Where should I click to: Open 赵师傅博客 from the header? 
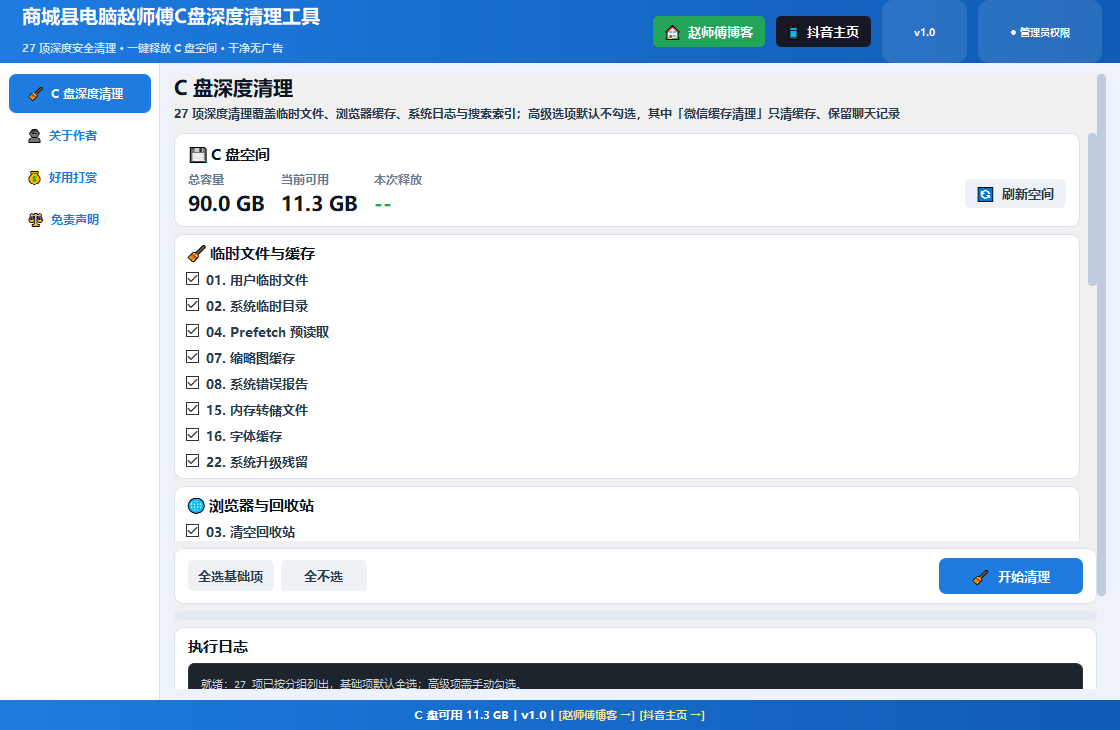(709, 32)
